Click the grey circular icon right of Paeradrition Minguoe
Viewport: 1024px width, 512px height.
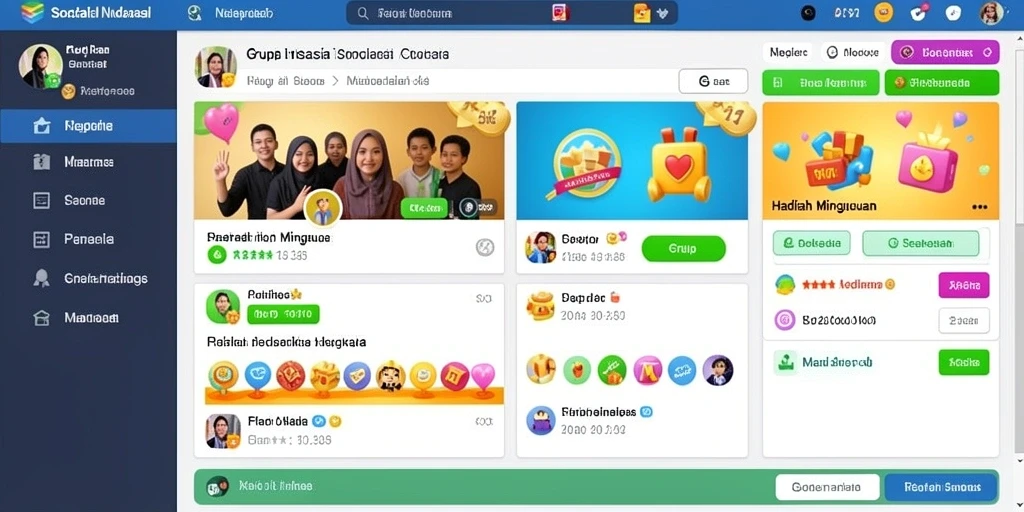tap(485, 248)
